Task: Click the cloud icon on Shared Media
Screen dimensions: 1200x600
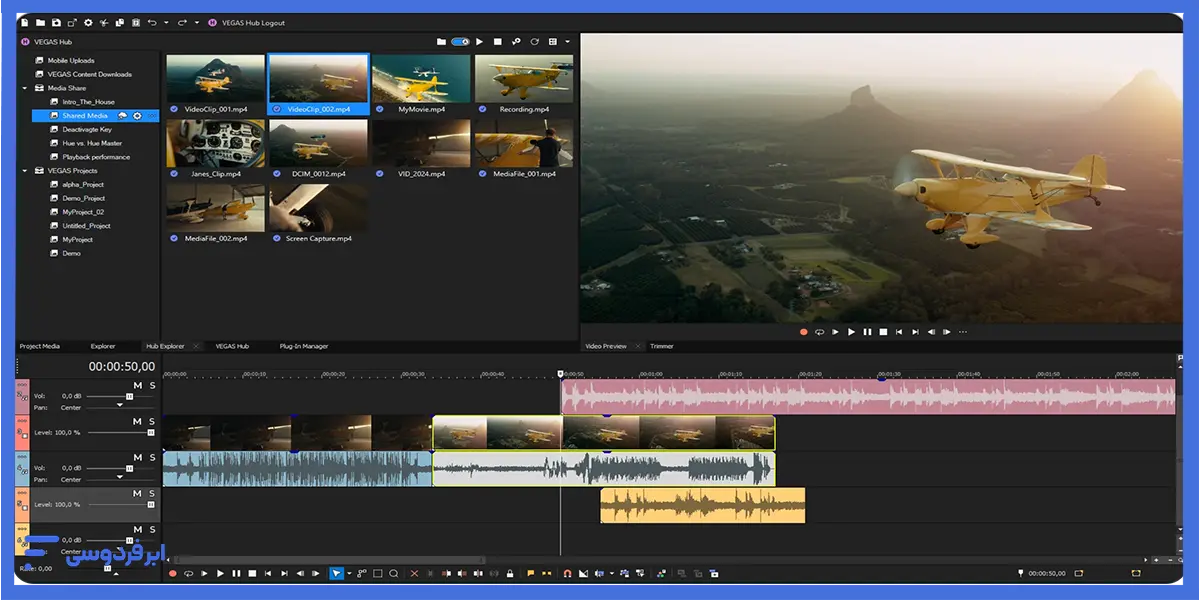Action: [x=123, y=116]
